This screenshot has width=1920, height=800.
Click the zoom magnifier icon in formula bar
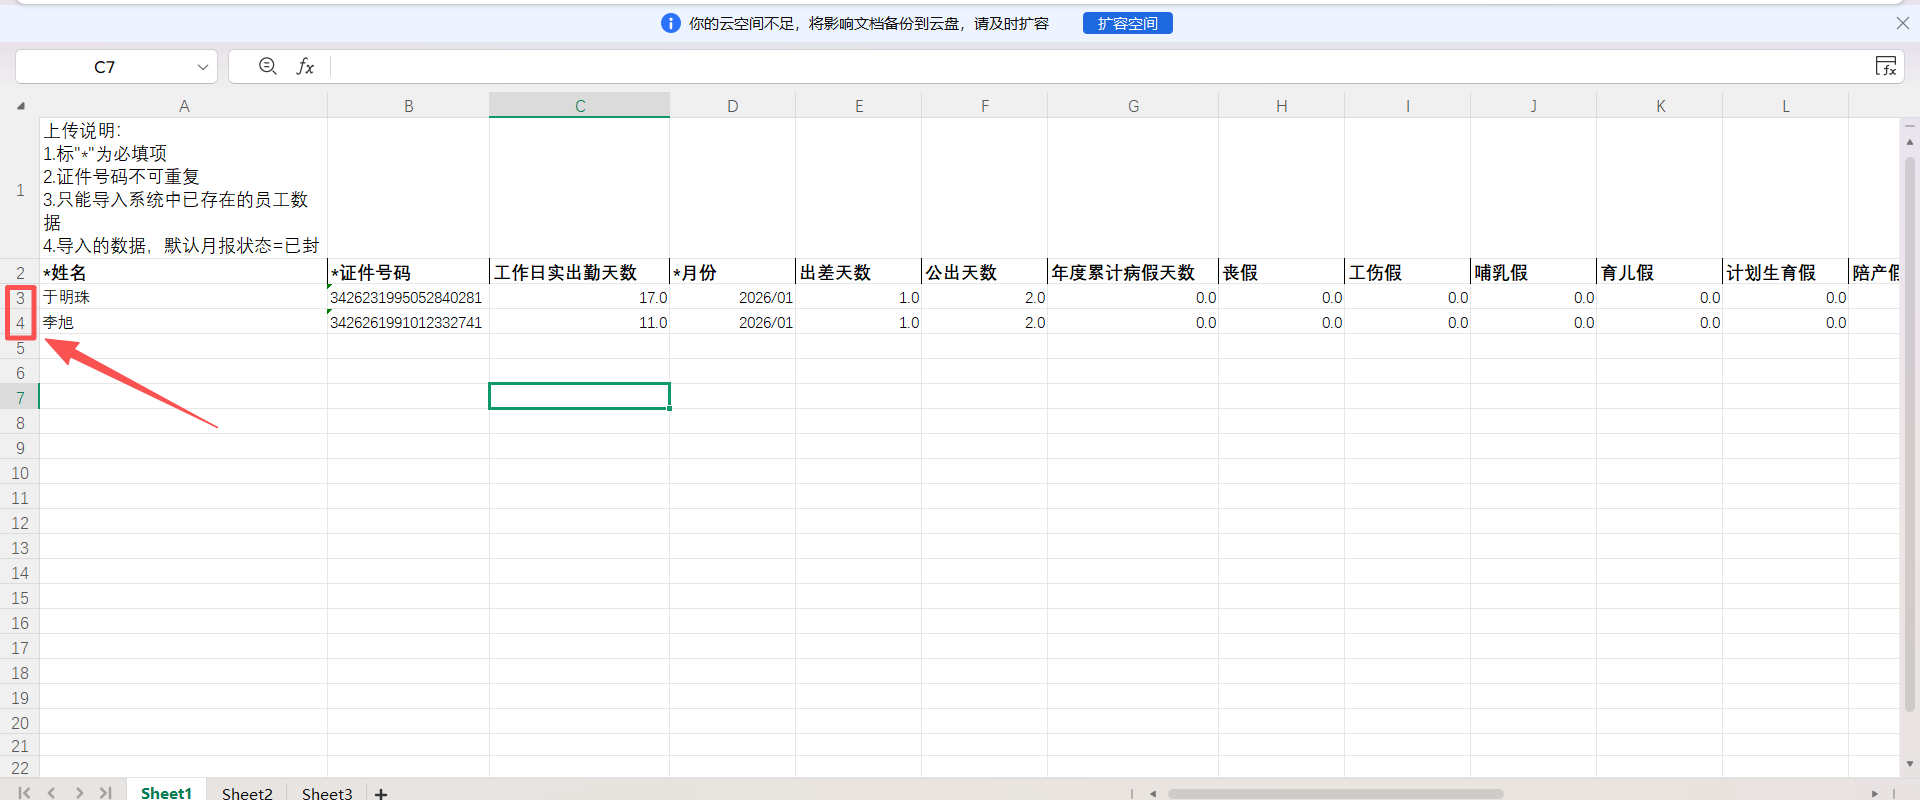(x=267, y=66)
